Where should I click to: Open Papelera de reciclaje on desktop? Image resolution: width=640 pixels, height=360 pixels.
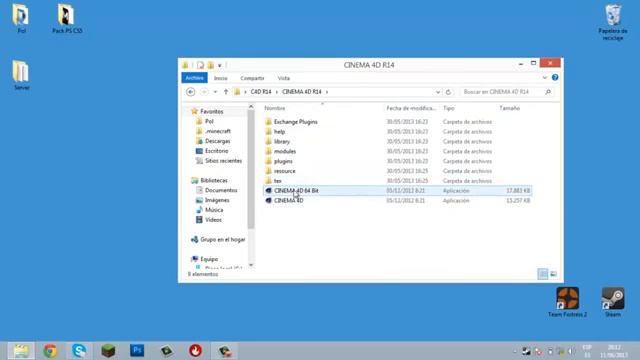click(613, 22)
